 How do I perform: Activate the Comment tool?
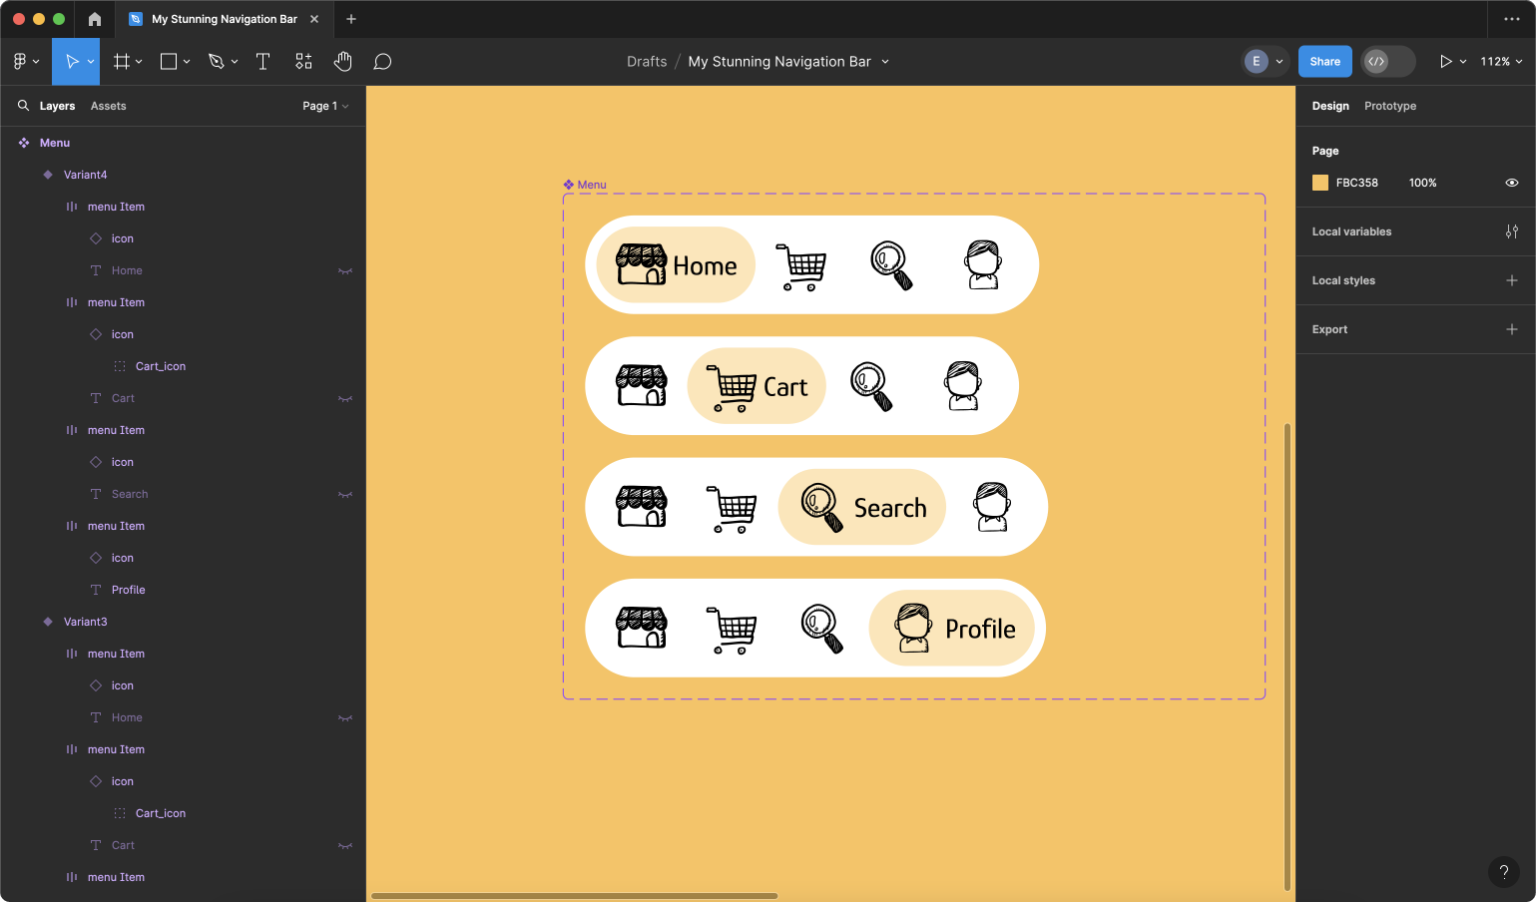pyautogui.click(x=382, y=61)
